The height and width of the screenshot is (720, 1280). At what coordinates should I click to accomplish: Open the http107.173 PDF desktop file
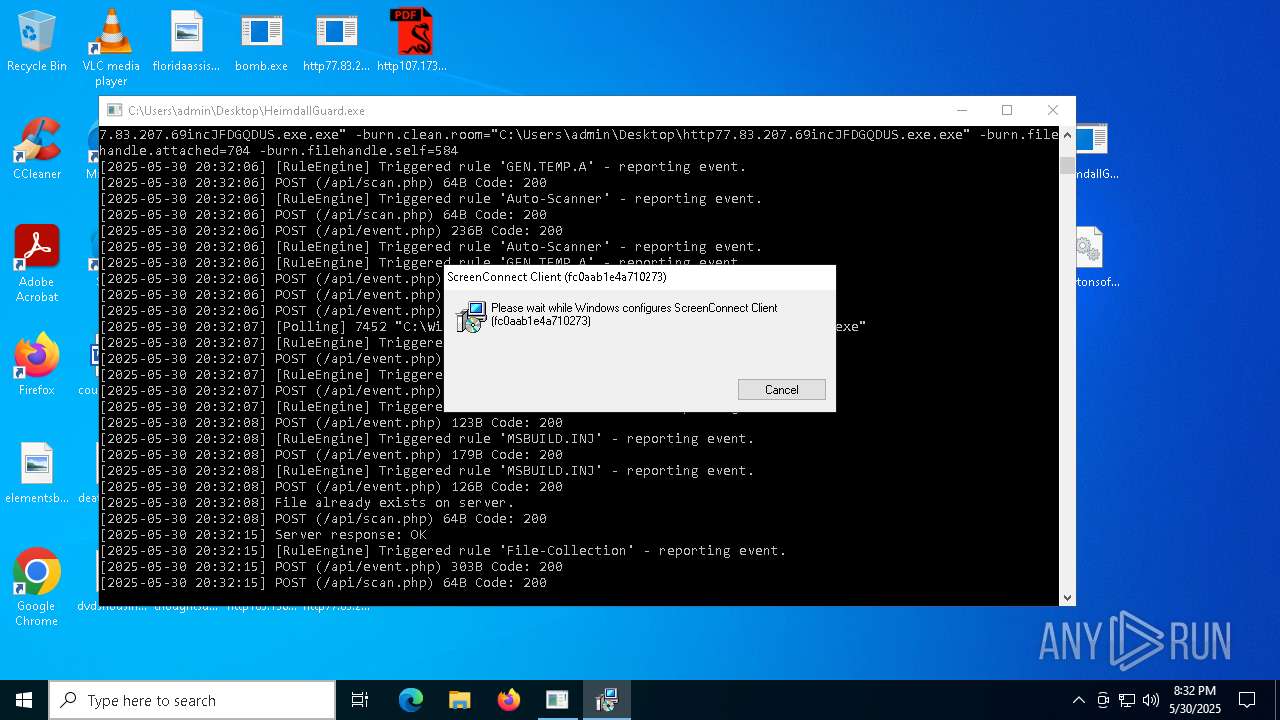tap(411, 42)
